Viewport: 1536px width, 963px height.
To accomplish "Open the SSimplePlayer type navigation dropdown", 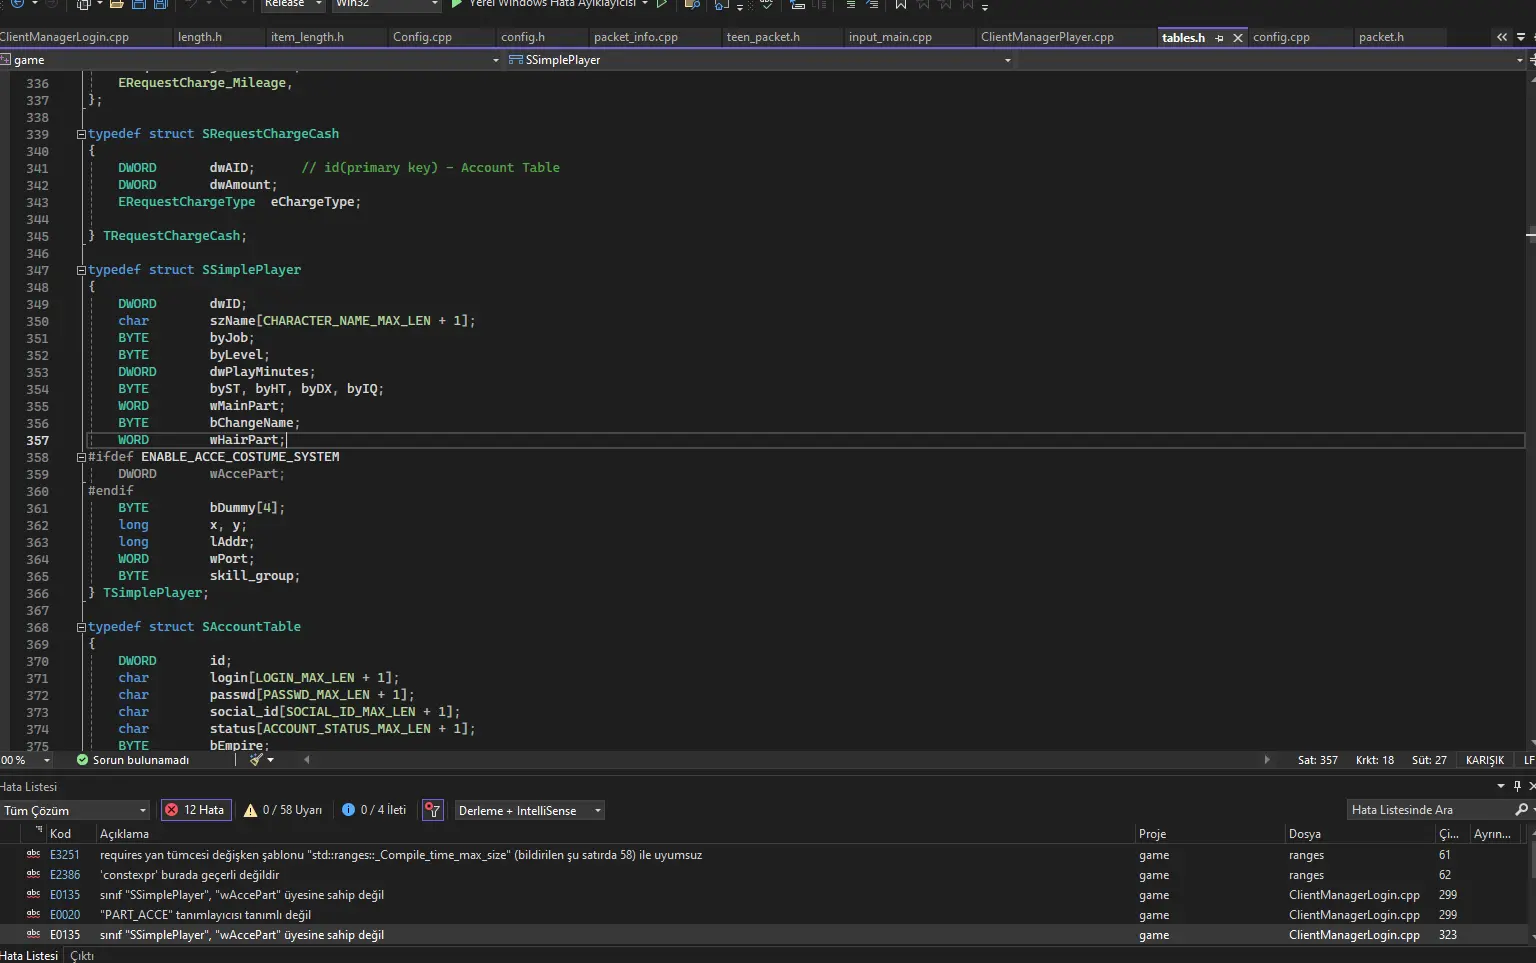I will (759, 60).
